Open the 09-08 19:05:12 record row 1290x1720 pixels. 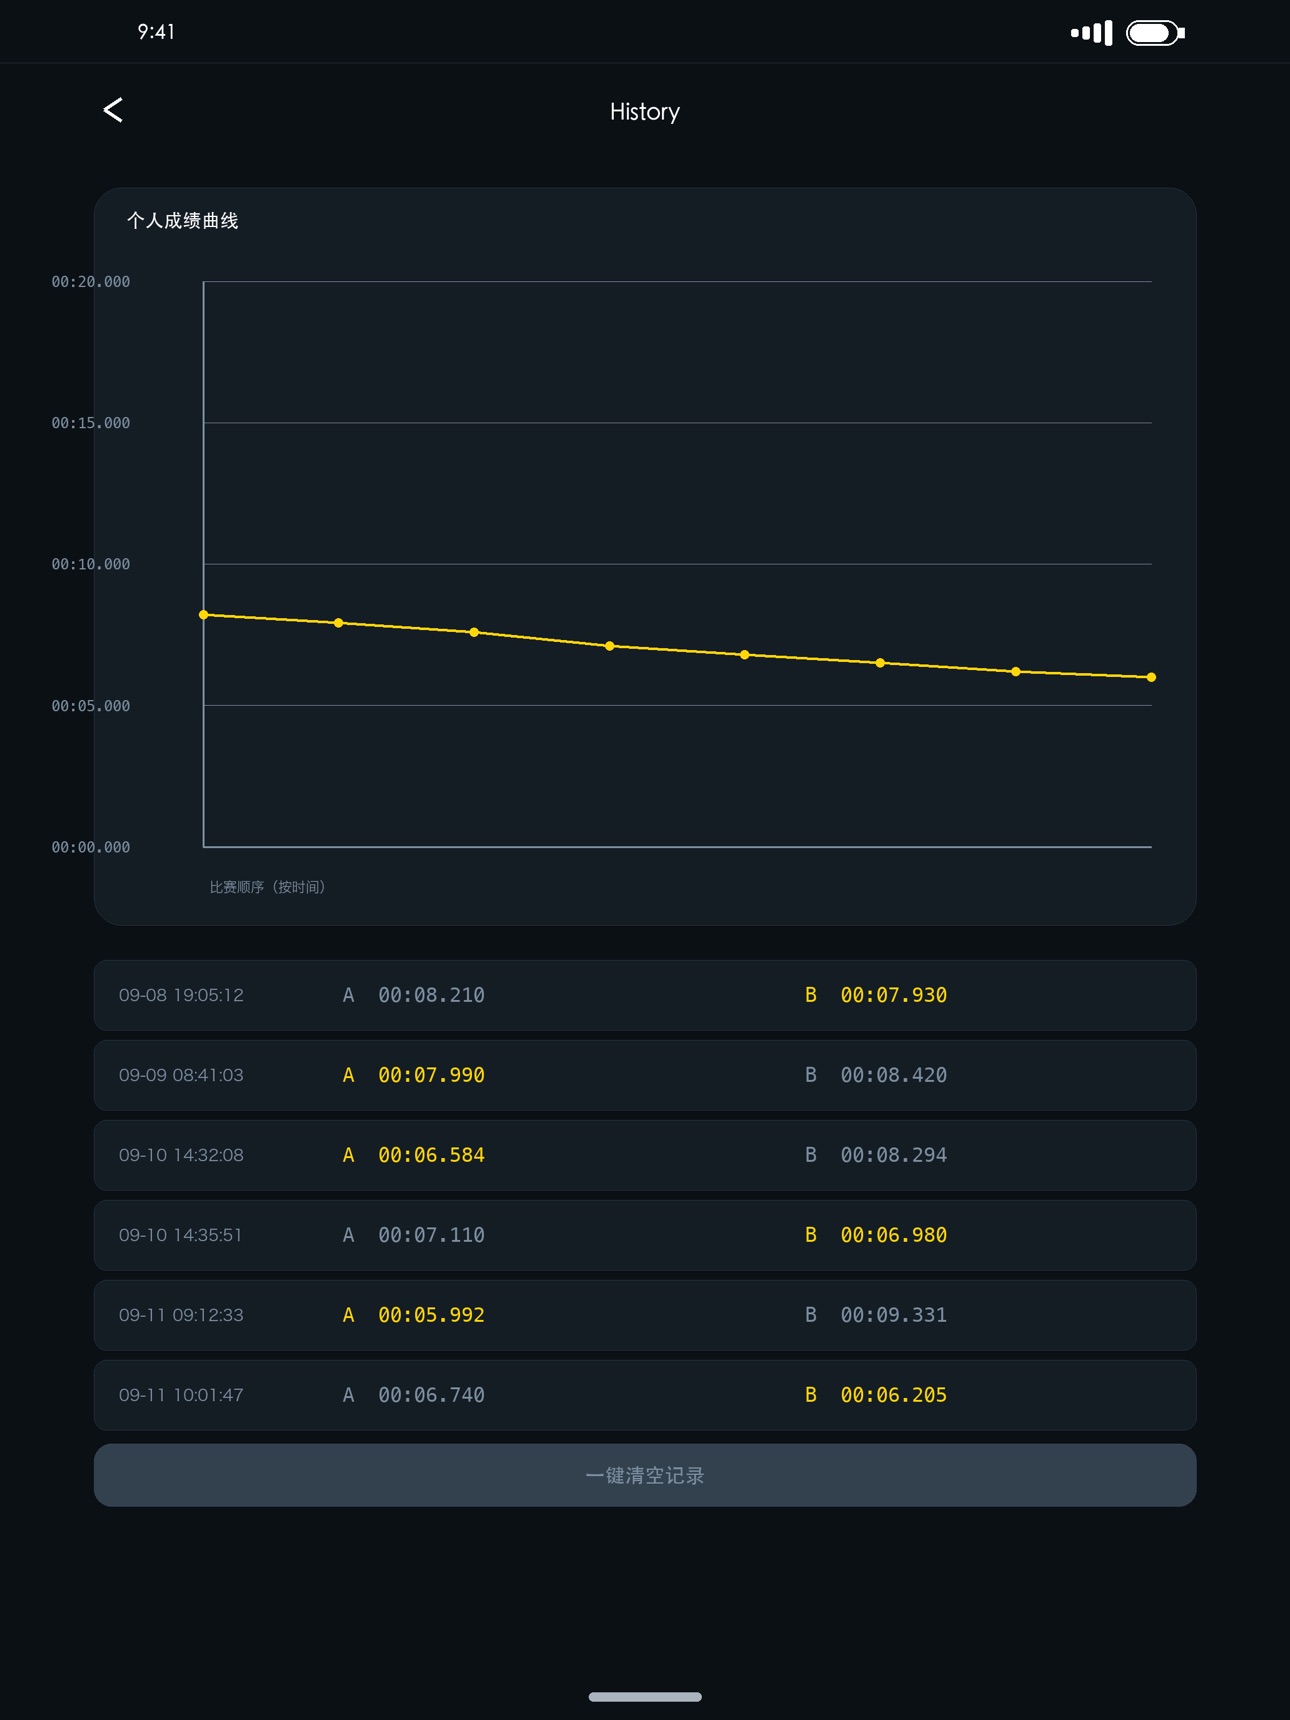point(645,995)
